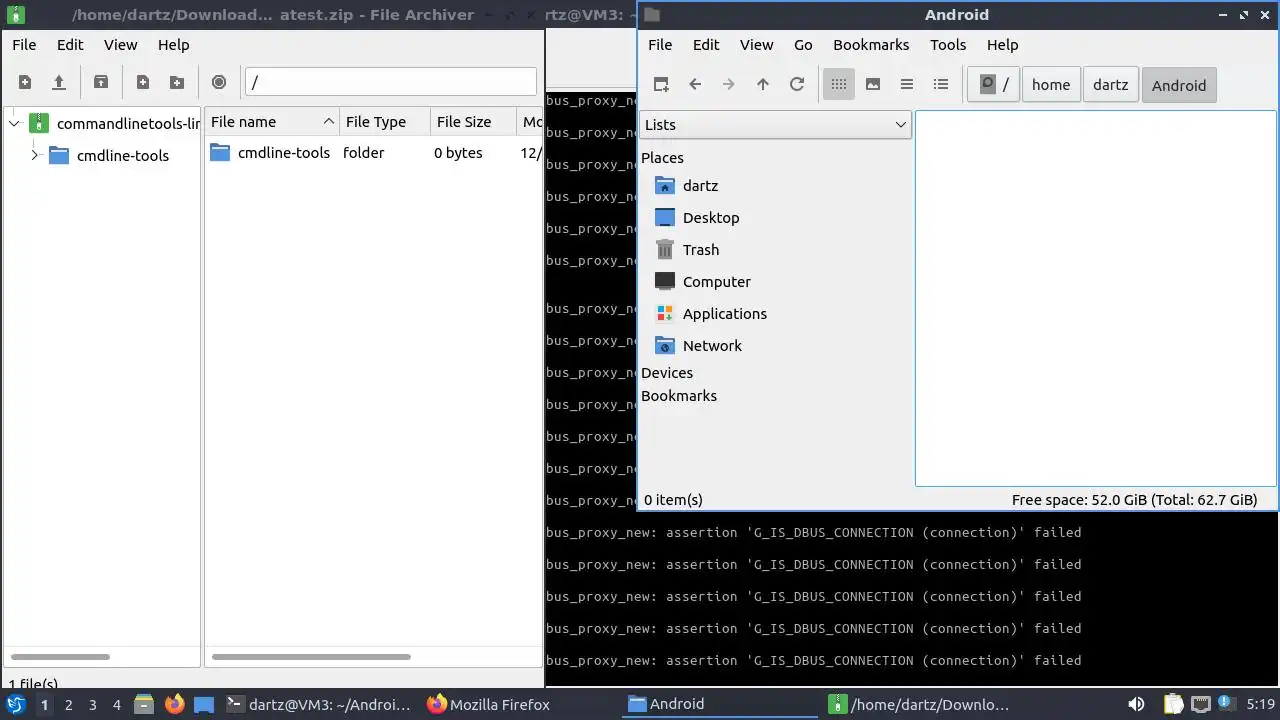Select cmdline-tools folder row in file list
This screenshot has width=1280, height=720.
374,153
